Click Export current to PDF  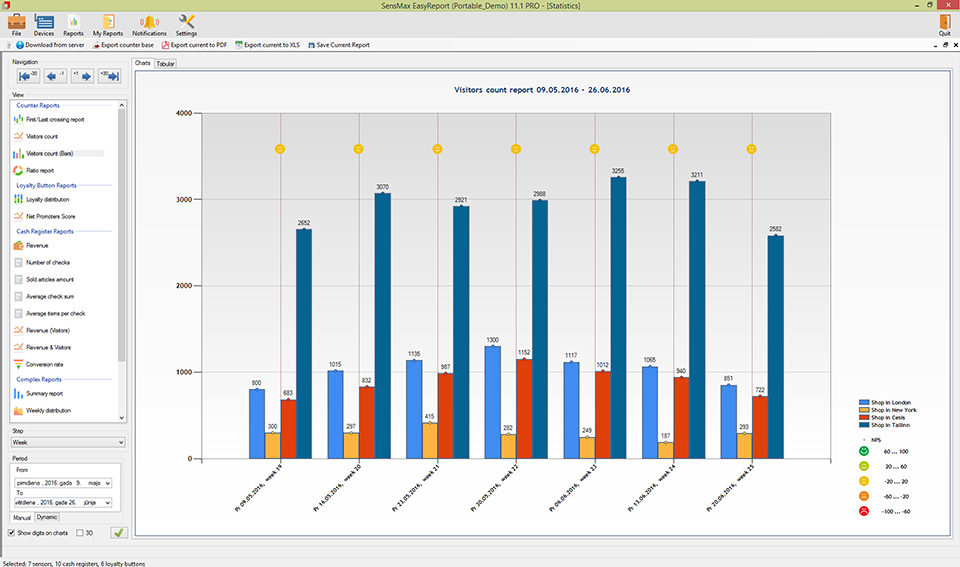click(x=195, y=45)
